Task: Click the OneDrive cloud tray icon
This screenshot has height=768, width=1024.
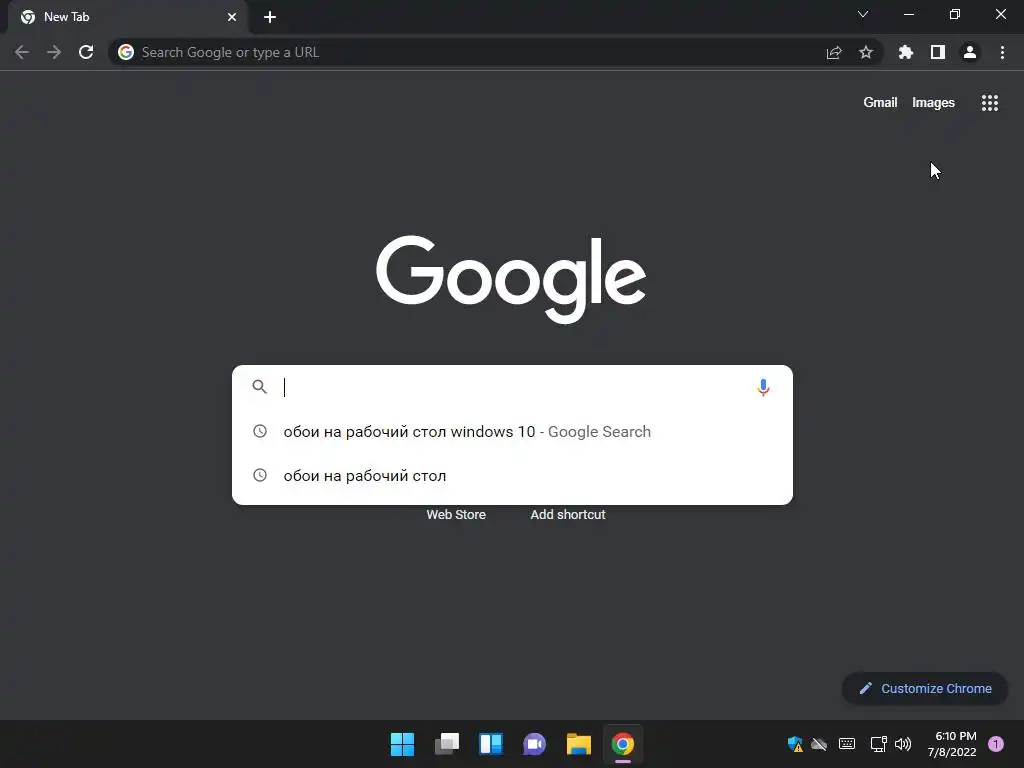Action: [819, 744]
